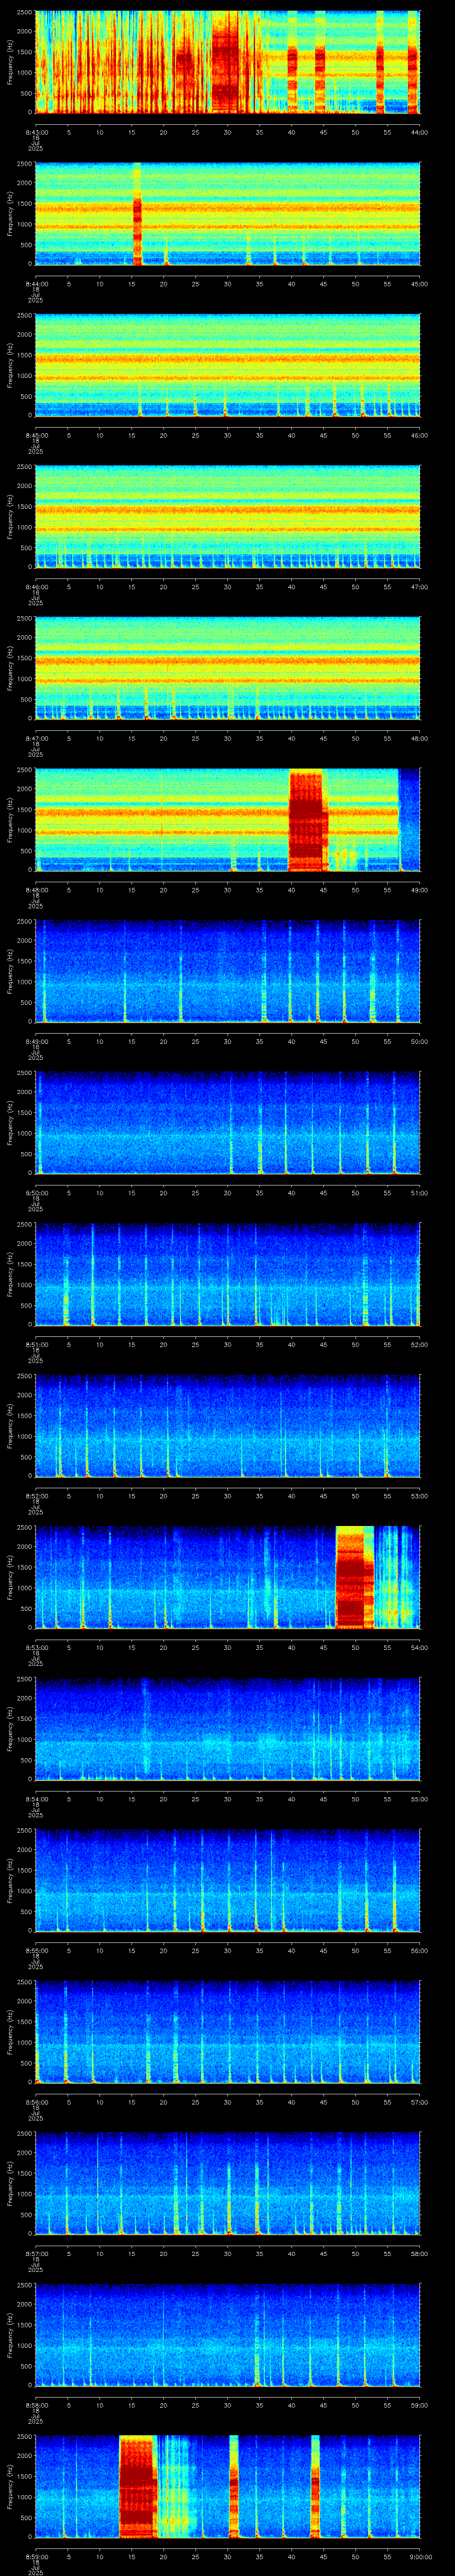Image resolution: width=455 pixels, height=2576 pixels.
Task: Open the 8:58 spectrogram panel
Action: [x=227, y=2335]
